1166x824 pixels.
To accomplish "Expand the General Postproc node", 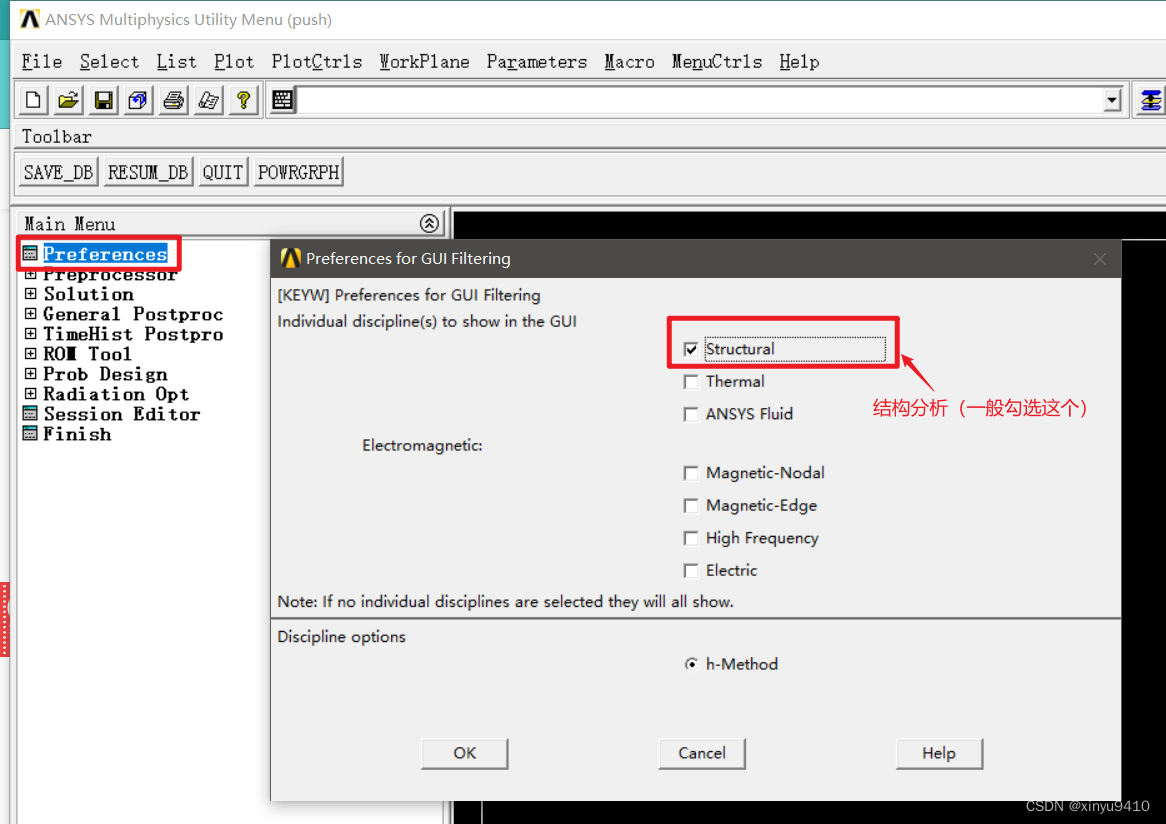I will (x=30, y=314).
